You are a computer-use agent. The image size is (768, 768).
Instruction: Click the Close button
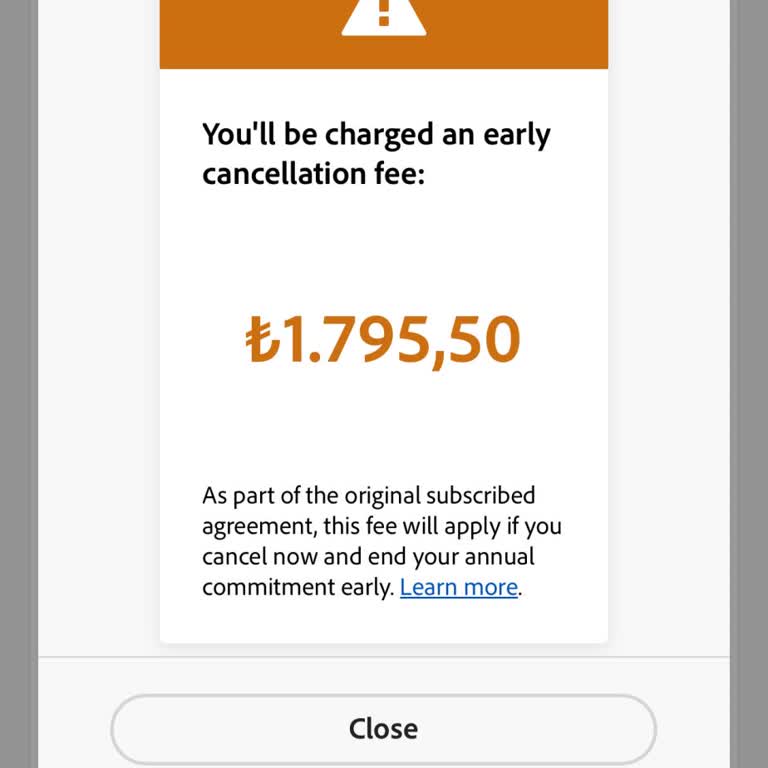coord(383,728)
